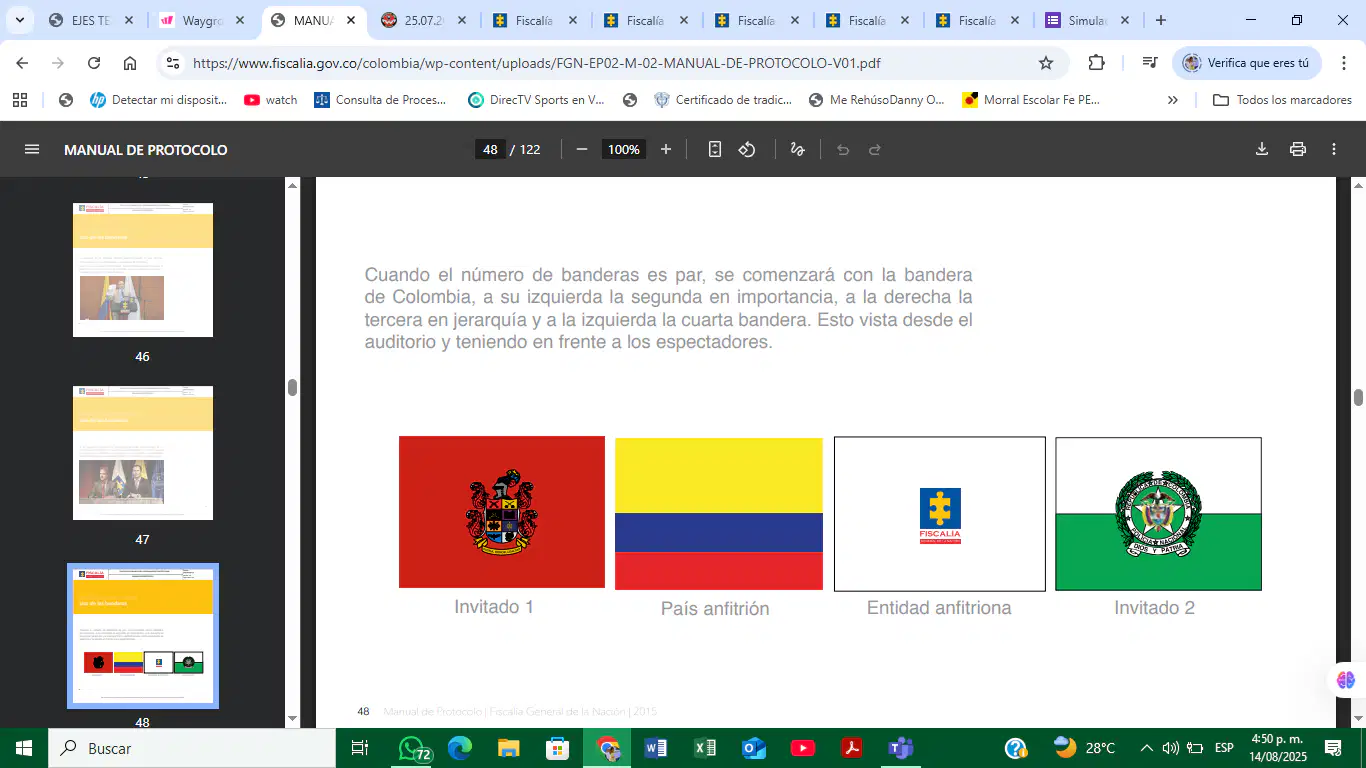
Task: Open WhatsApp from the taskbar
Action: pyautogui.click(x=412, y=748)
